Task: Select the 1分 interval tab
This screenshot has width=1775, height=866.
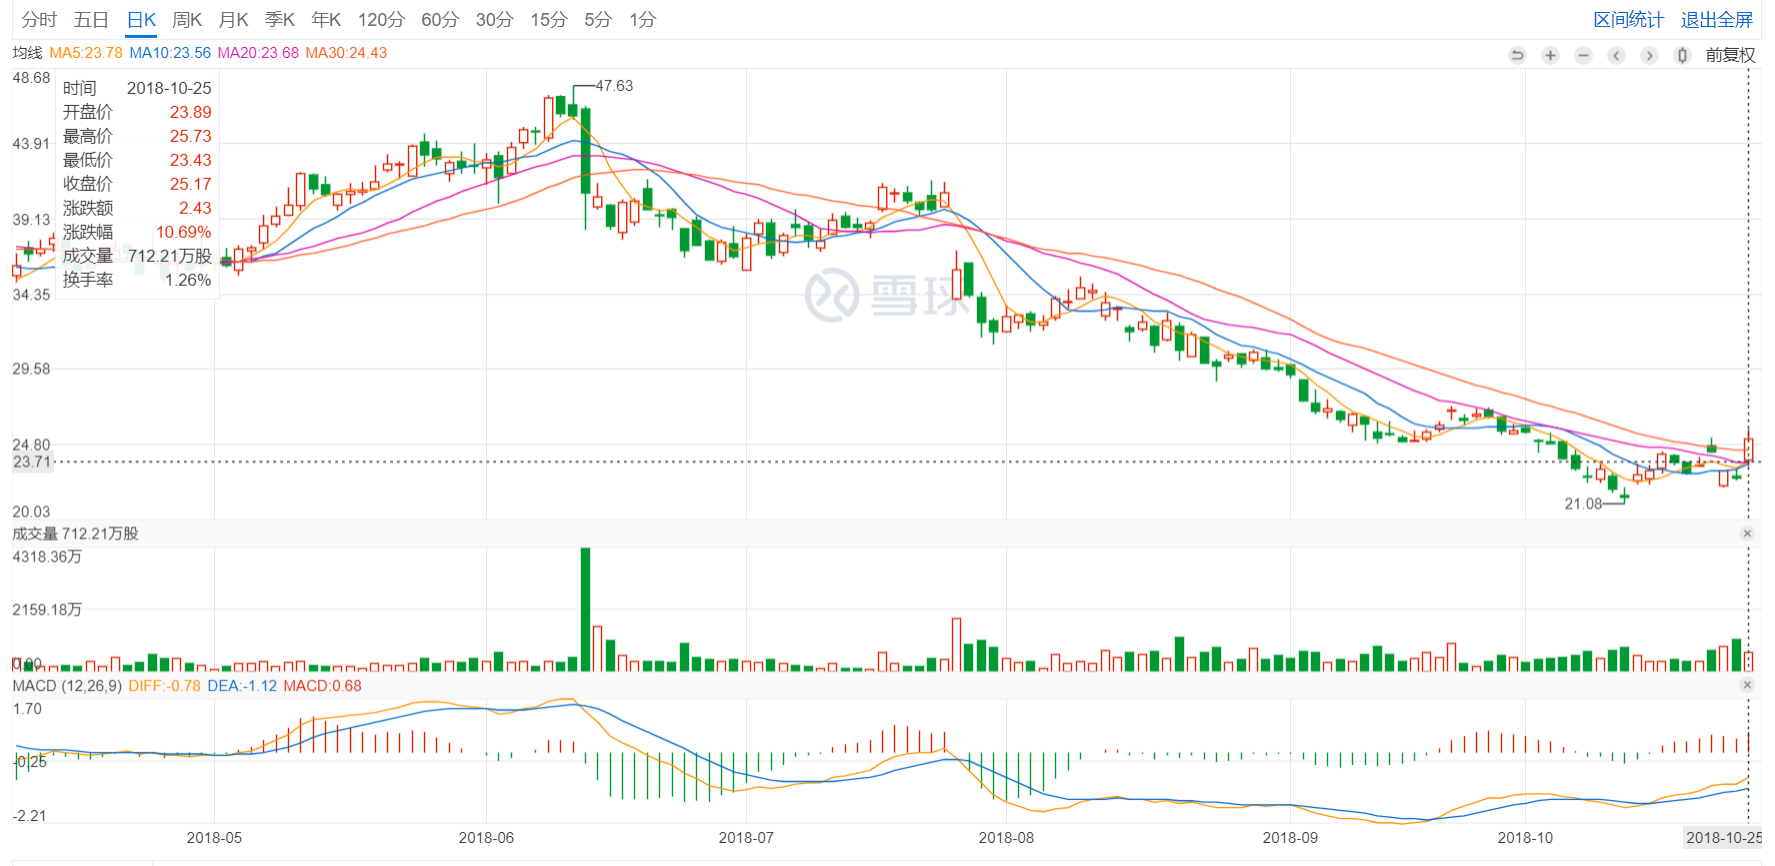Action: click(642, 20)
